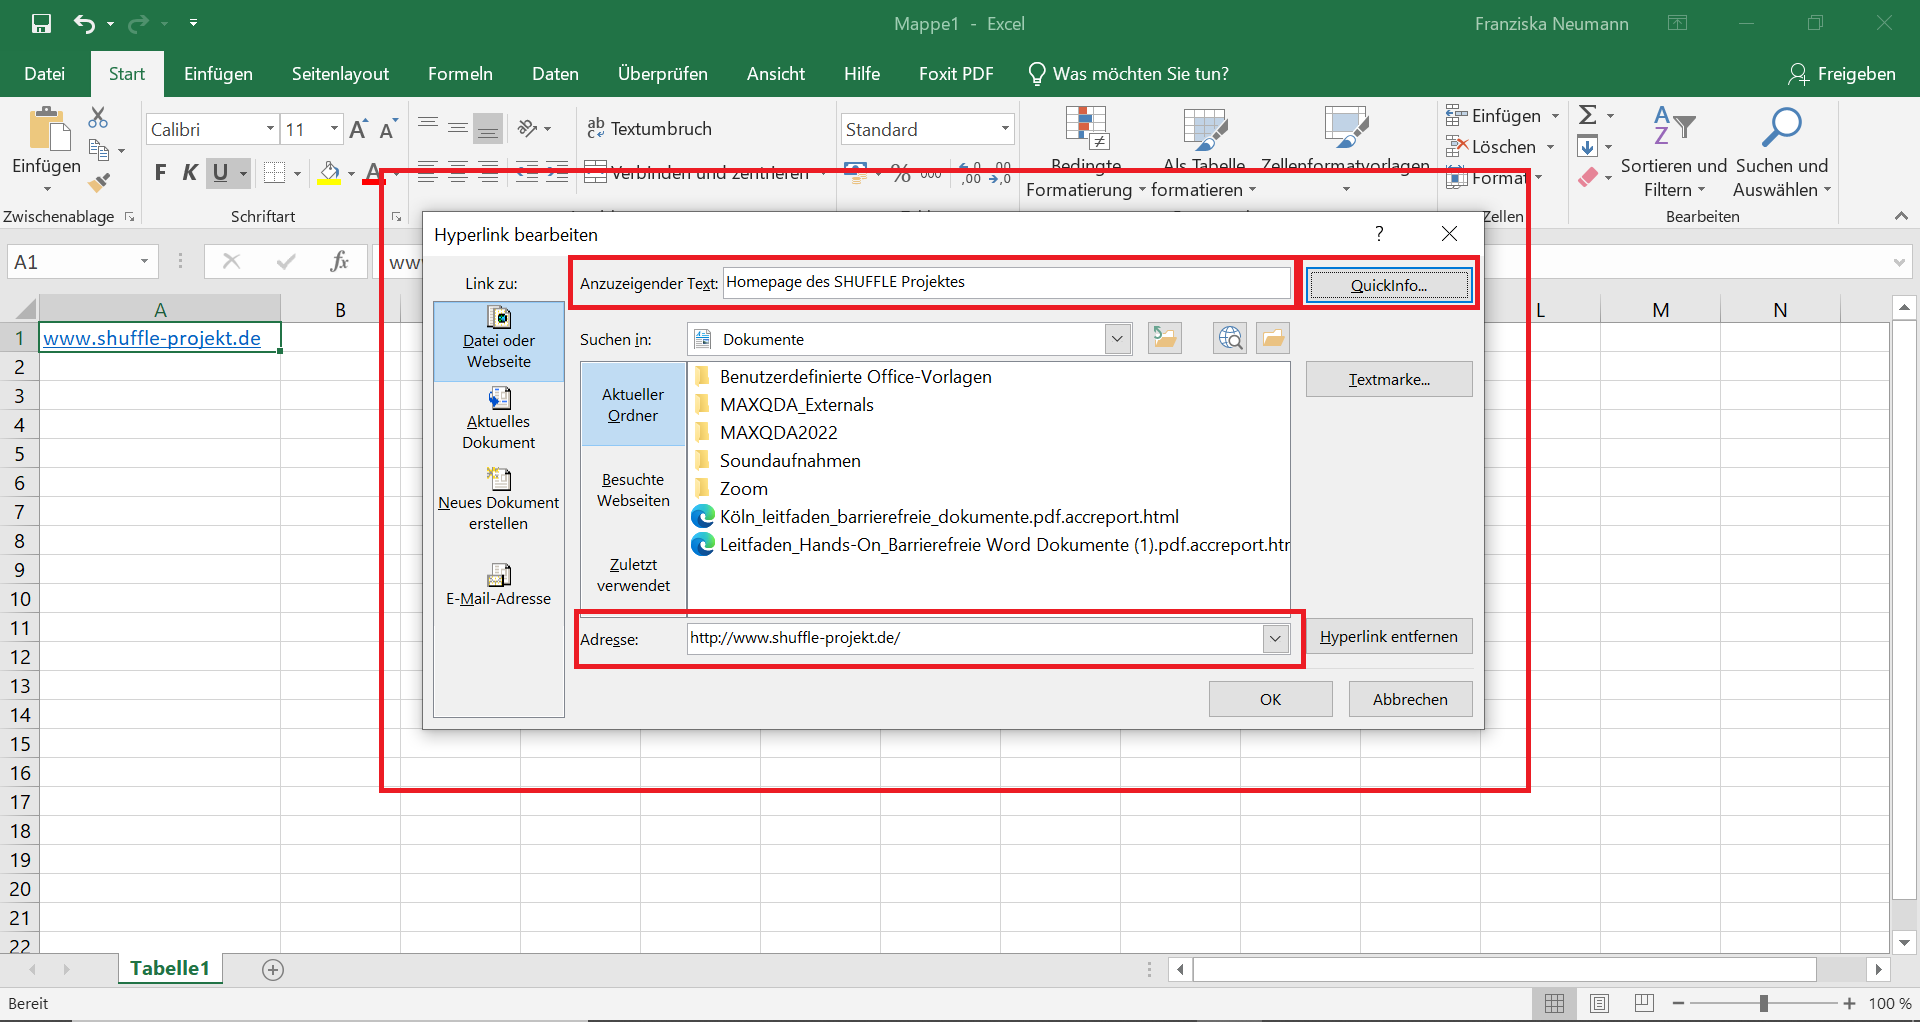Toggle bold formatting with the F button

click(159, 172)
